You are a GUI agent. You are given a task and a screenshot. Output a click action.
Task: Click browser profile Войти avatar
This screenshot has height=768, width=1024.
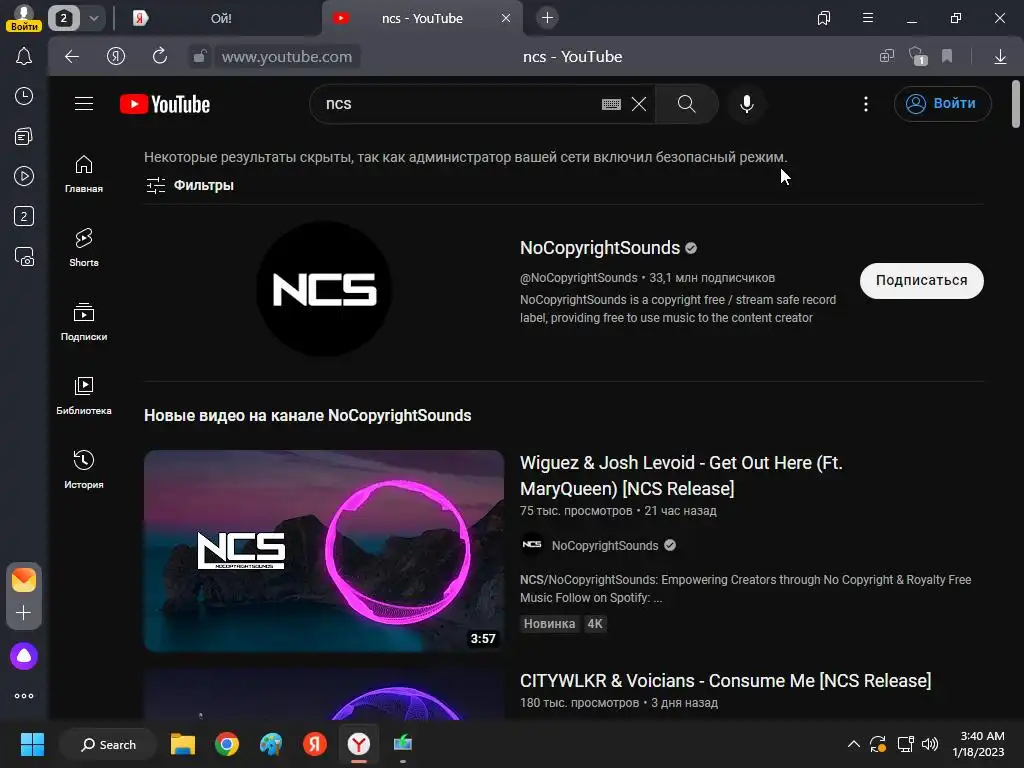[x=24, y=18]
